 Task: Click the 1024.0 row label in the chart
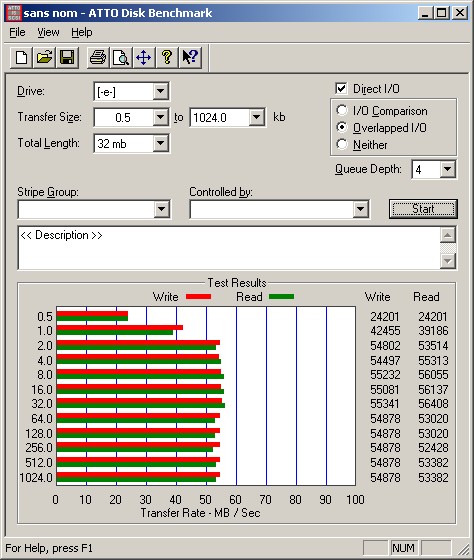[x=36, y=478]
